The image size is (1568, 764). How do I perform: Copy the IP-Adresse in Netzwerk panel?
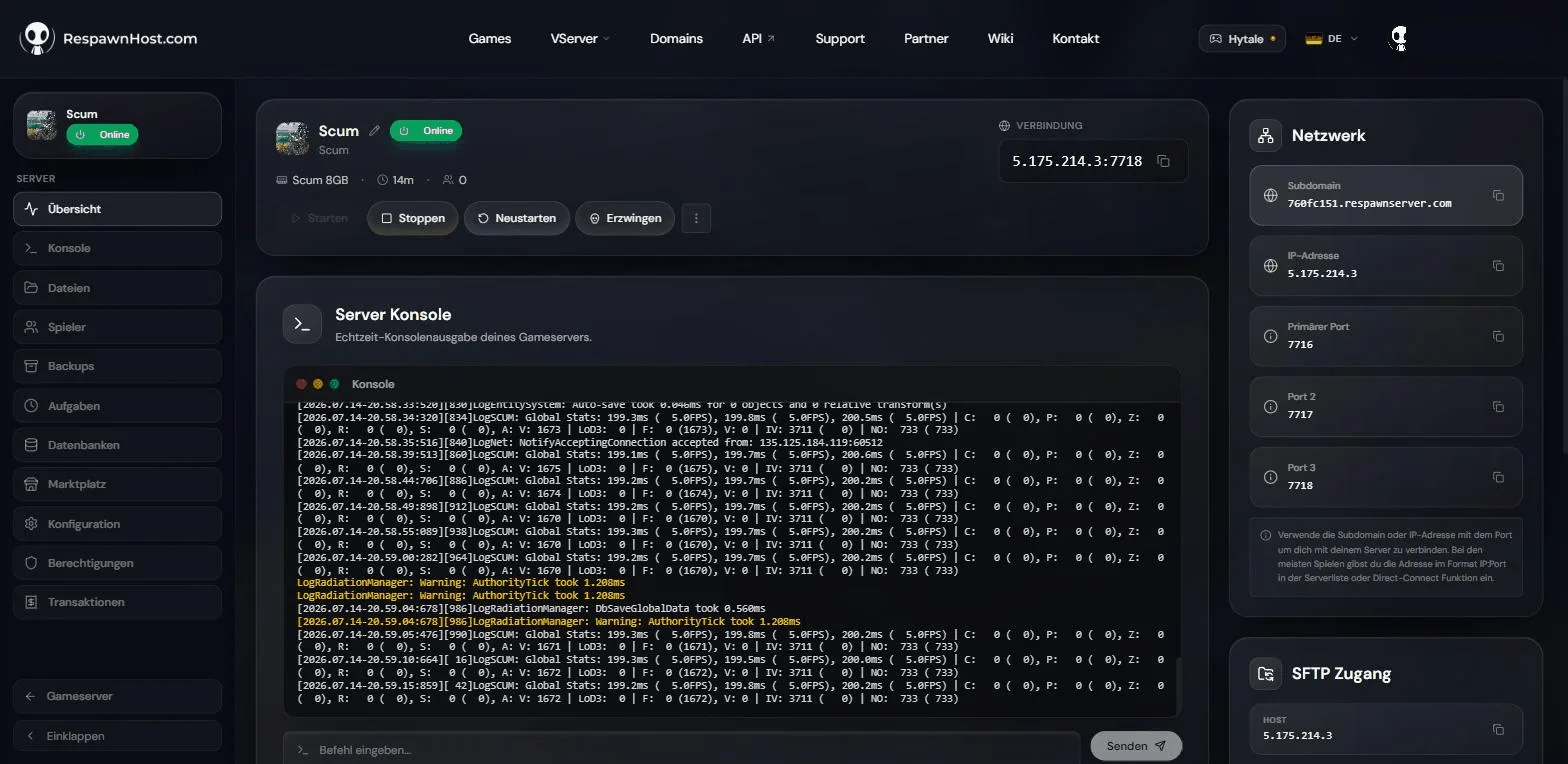(x=1498, y=265)
